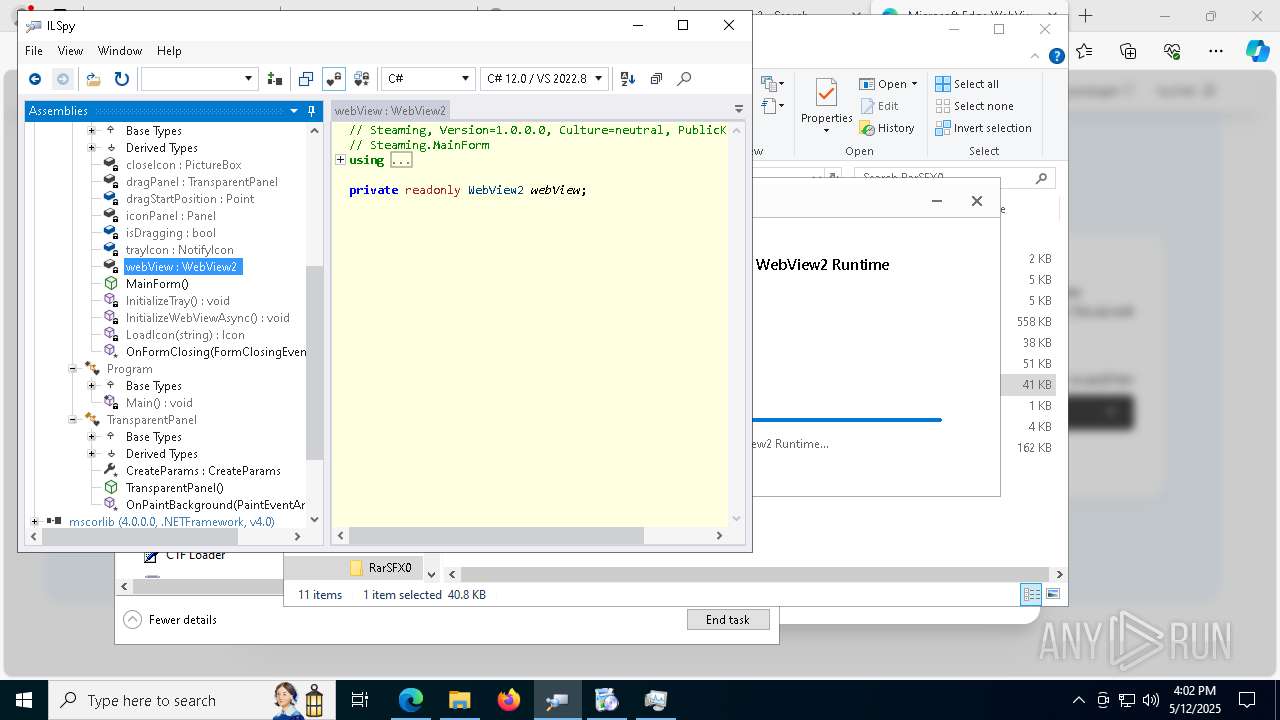
Task: Click Select none in Explorer ribbon
Action: [974, 106]
